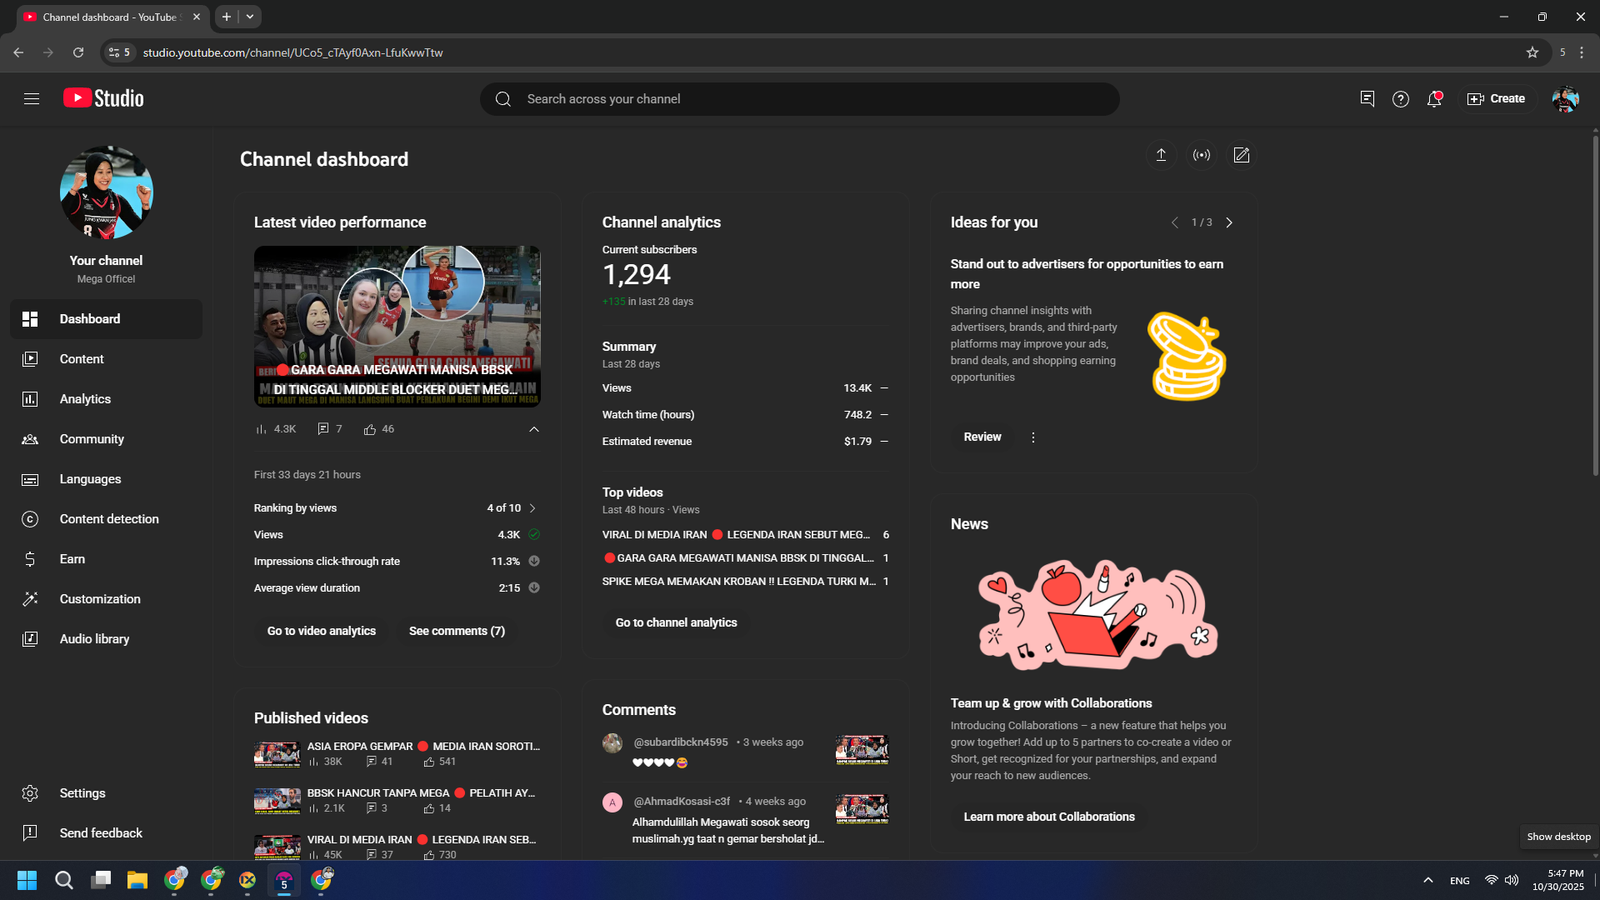Click Go to channel analytics
Viewport: 1600px width, 900px height.
pyautogui.click(x=676, y=622)
